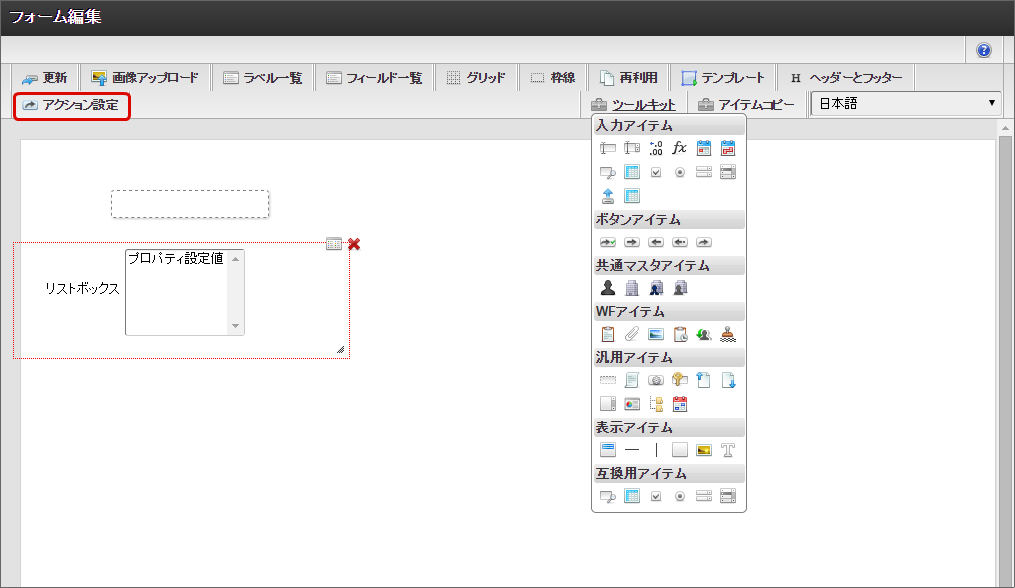The width and height of the screenshot is (1015, 588).
Task: Click the user (person silhouette) master item
Action: tap(608, 288)
